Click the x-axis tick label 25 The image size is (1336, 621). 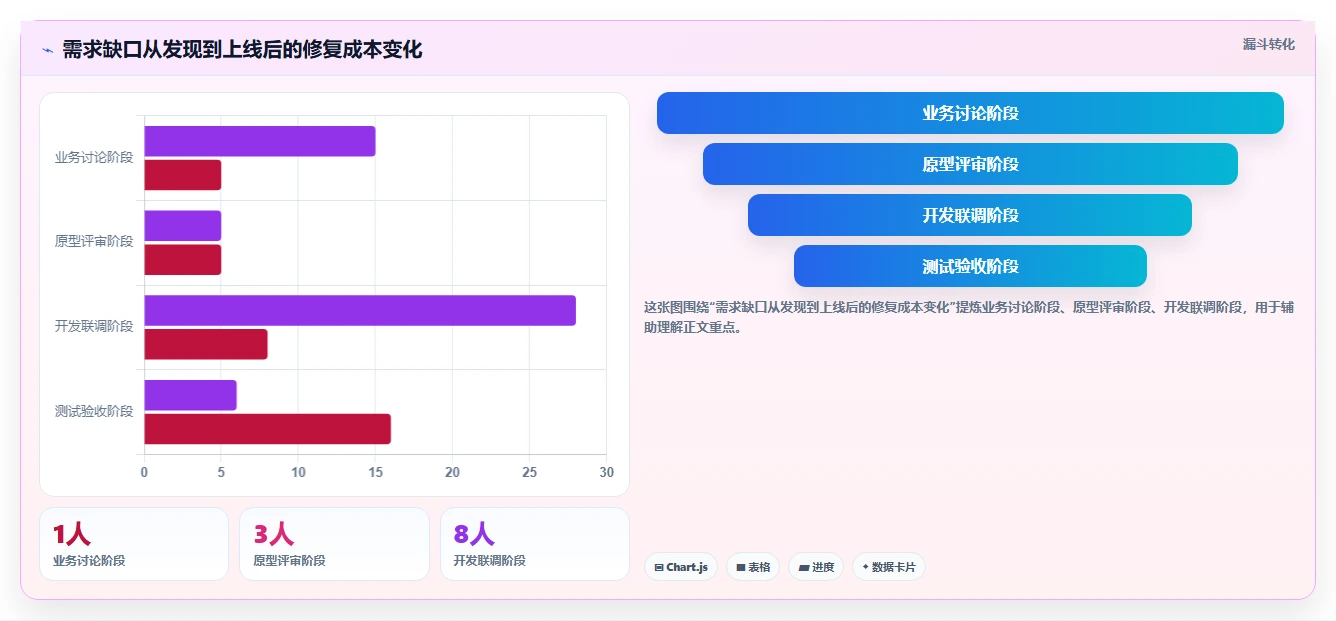pyautogui.click(x=529, y=472)
